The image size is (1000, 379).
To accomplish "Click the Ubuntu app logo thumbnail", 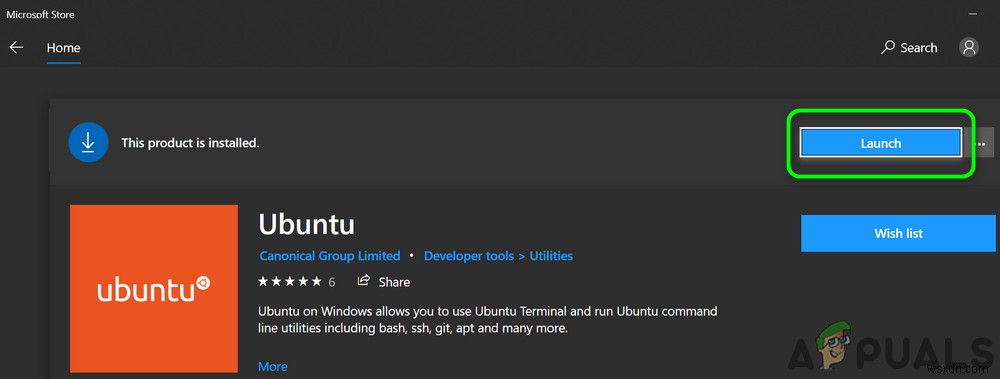I will (154, 288).
